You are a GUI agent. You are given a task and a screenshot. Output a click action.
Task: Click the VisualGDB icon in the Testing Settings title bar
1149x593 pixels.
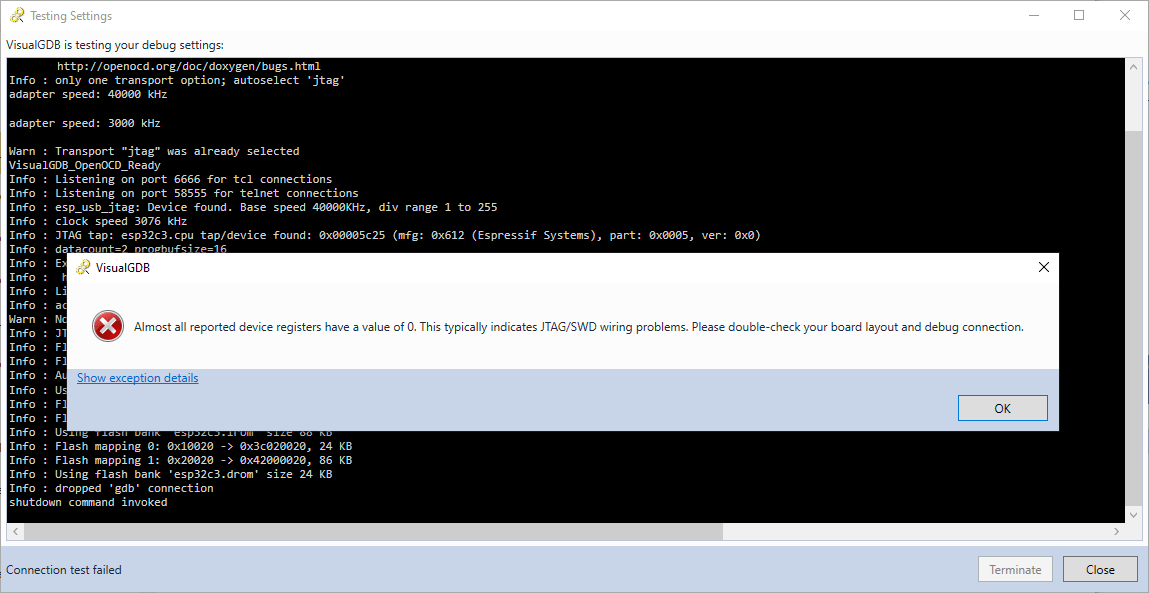click(x=18, y=15)
